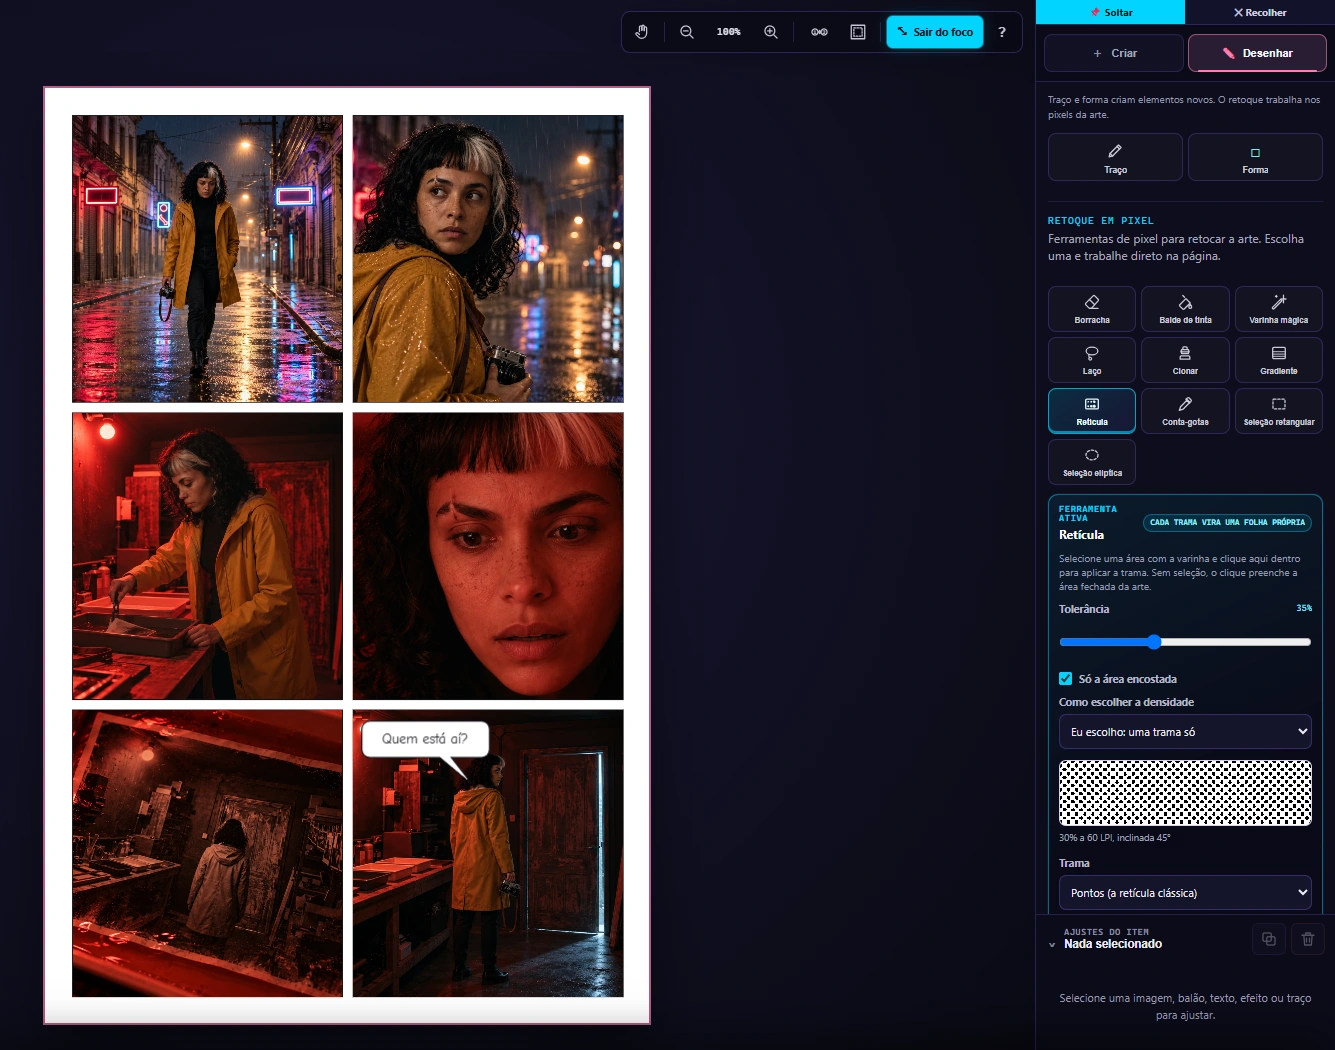Pick the Borracha eraser tool
1335x1050 pixels.
click(x=1092, y=309)
